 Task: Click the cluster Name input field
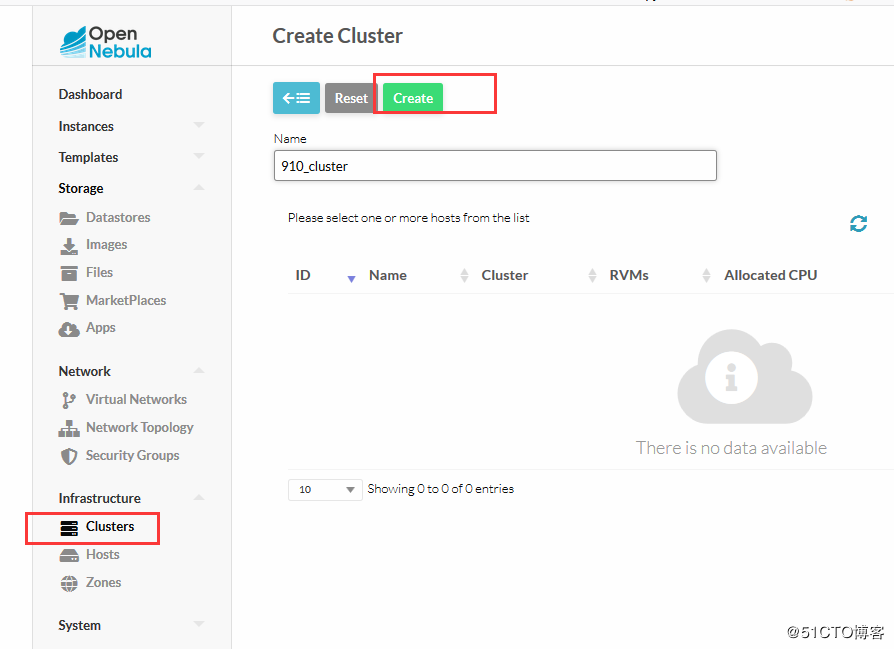[495, 166]
